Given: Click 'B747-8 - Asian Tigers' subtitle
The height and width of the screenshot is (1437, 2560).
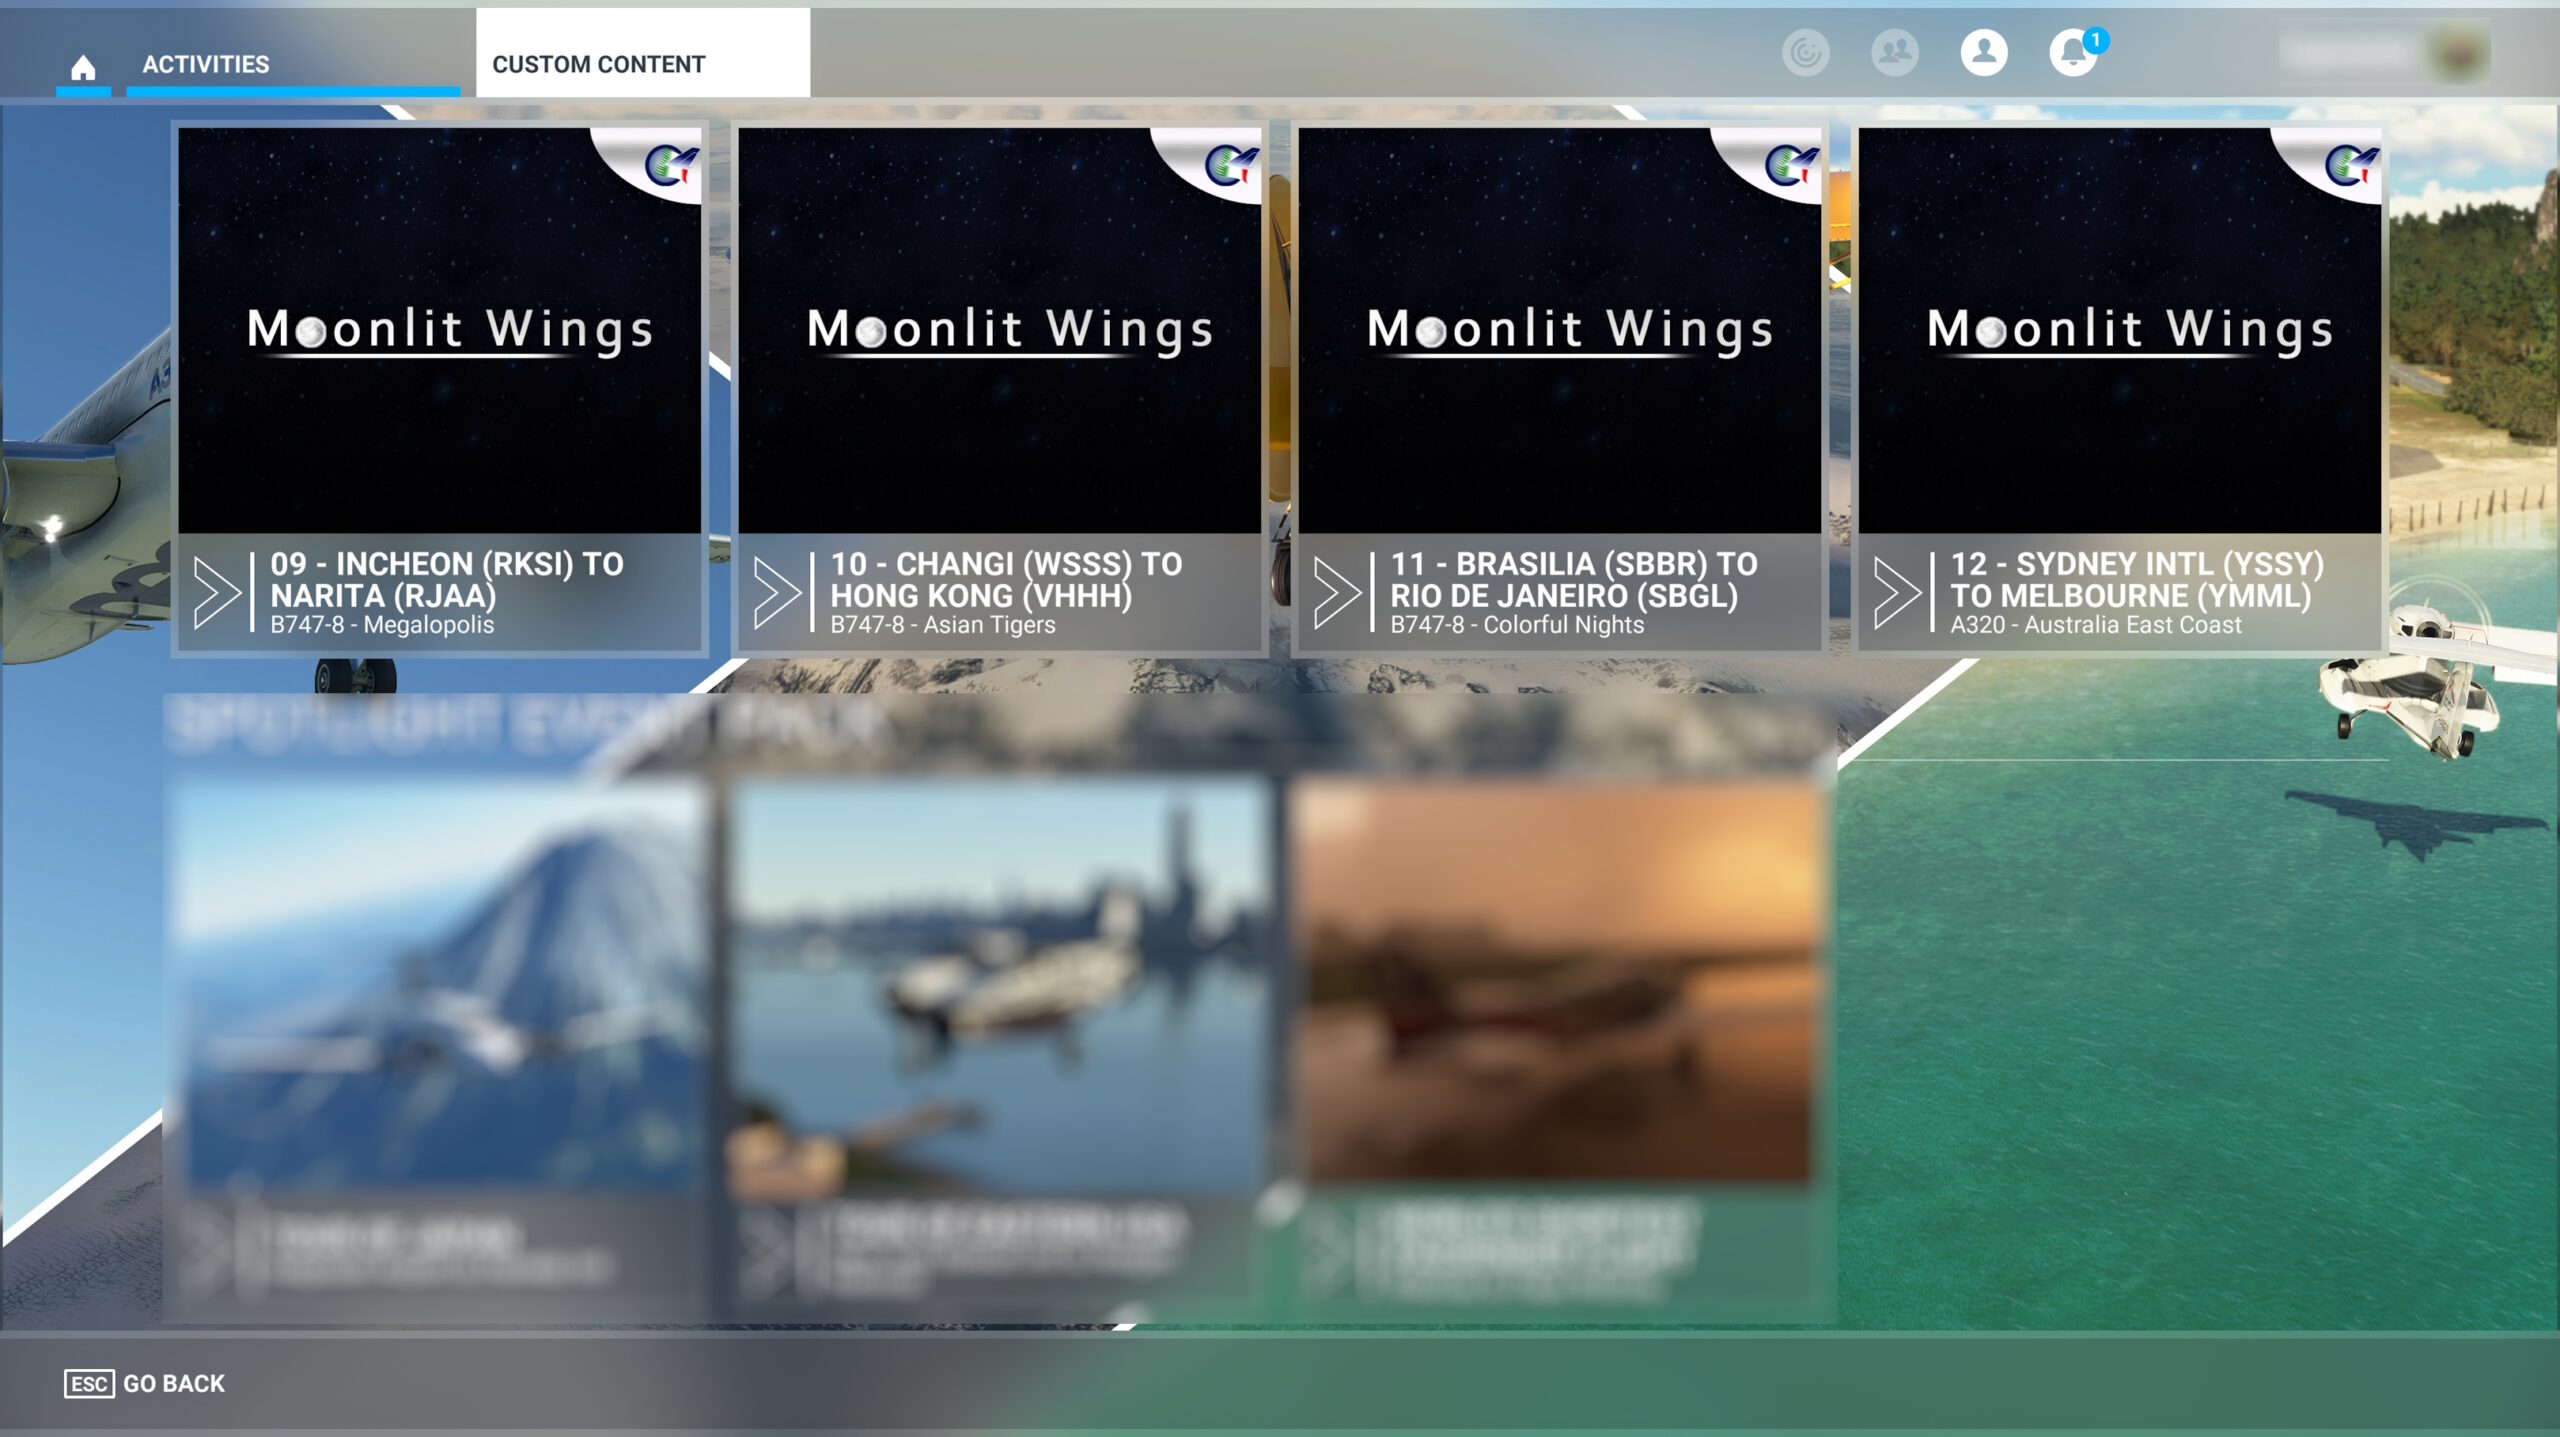Looking at the screenshot, I should click(x=943, y=625).
